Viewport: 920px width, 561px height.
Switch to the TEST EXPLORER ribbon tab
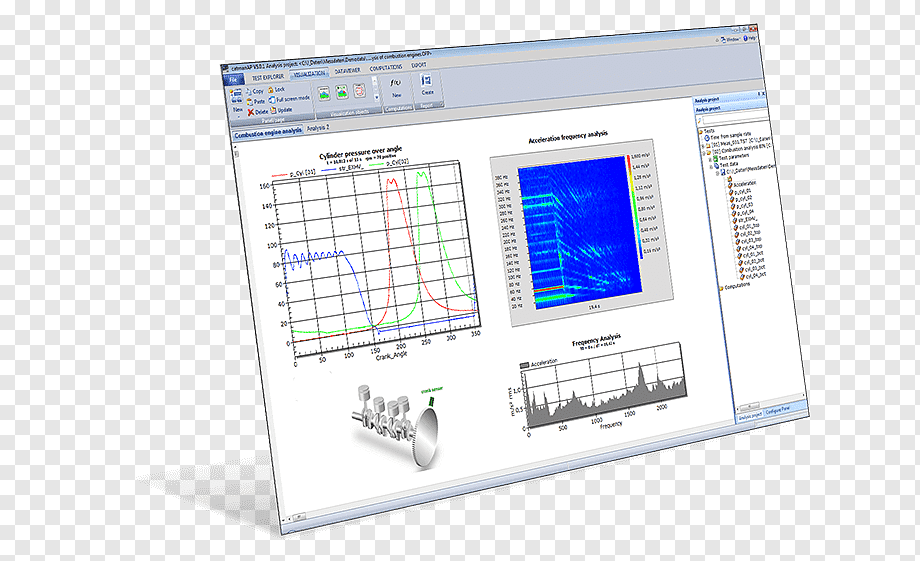coord(268,77)
